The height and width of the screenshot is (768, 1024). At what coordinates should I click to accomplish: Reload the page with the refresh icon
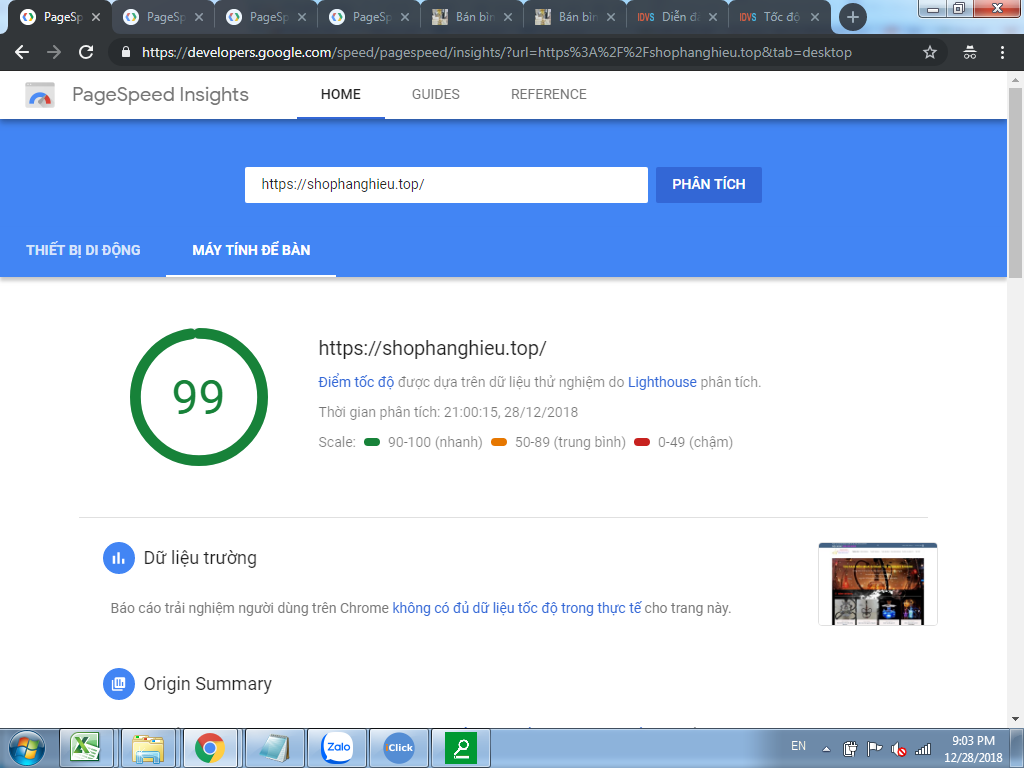point(86,52)
